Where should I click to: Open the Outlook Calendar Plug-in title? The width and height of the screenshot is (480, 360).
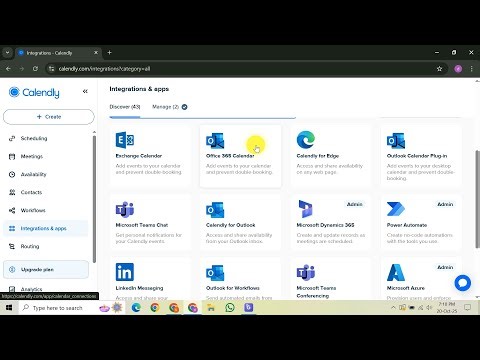[x=417, y=156]
